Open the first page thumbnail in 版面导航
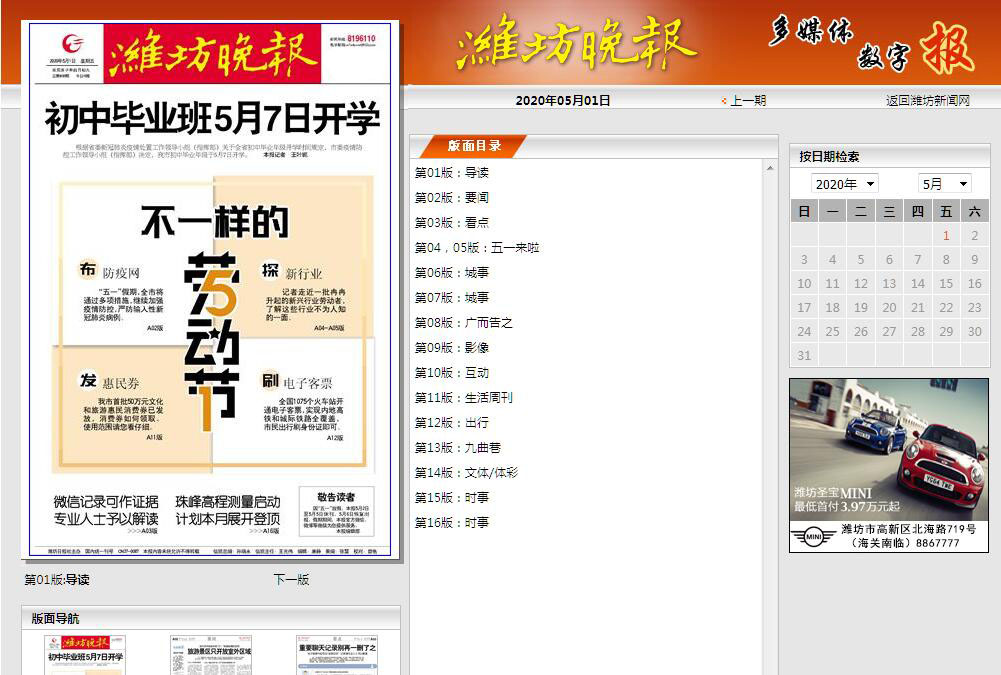The height and width of the screenshot is (675, 1001). click(x=85, y=654)
